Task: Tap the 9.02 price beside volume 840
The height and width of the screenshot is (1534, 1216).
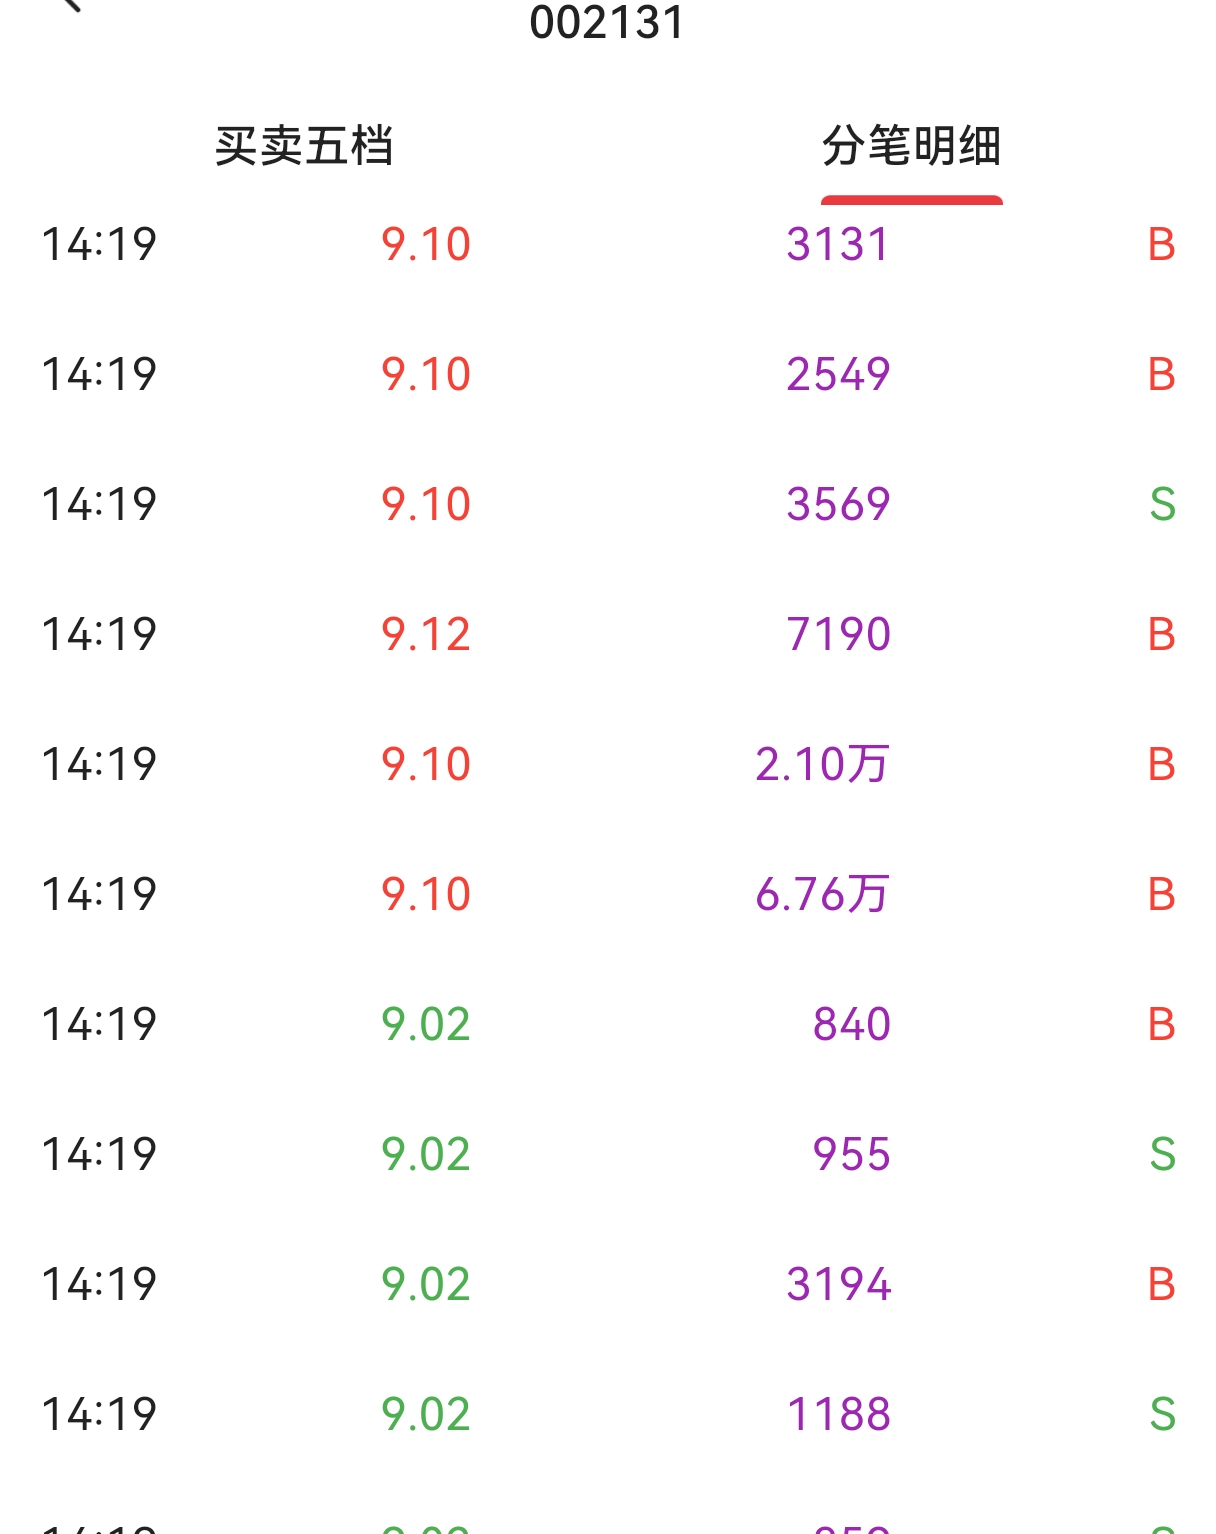Action: [426, 1025]
